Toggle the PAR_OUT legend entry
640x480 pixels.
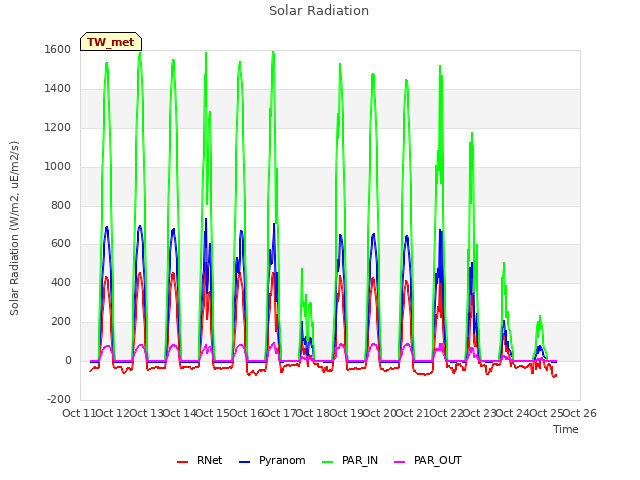pos(428,460)
